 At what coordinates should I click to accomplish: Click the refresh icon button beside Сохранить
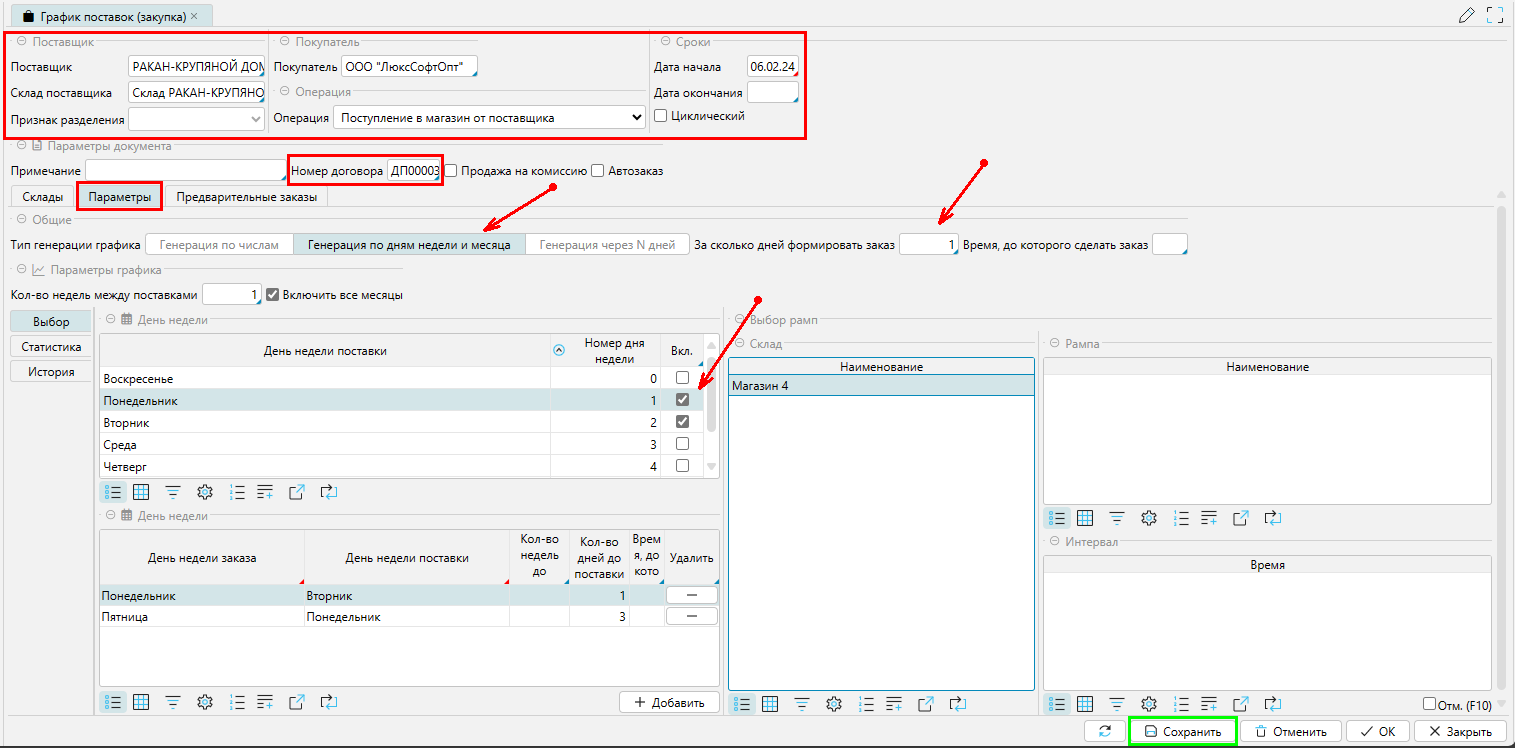click(1104, 731)
